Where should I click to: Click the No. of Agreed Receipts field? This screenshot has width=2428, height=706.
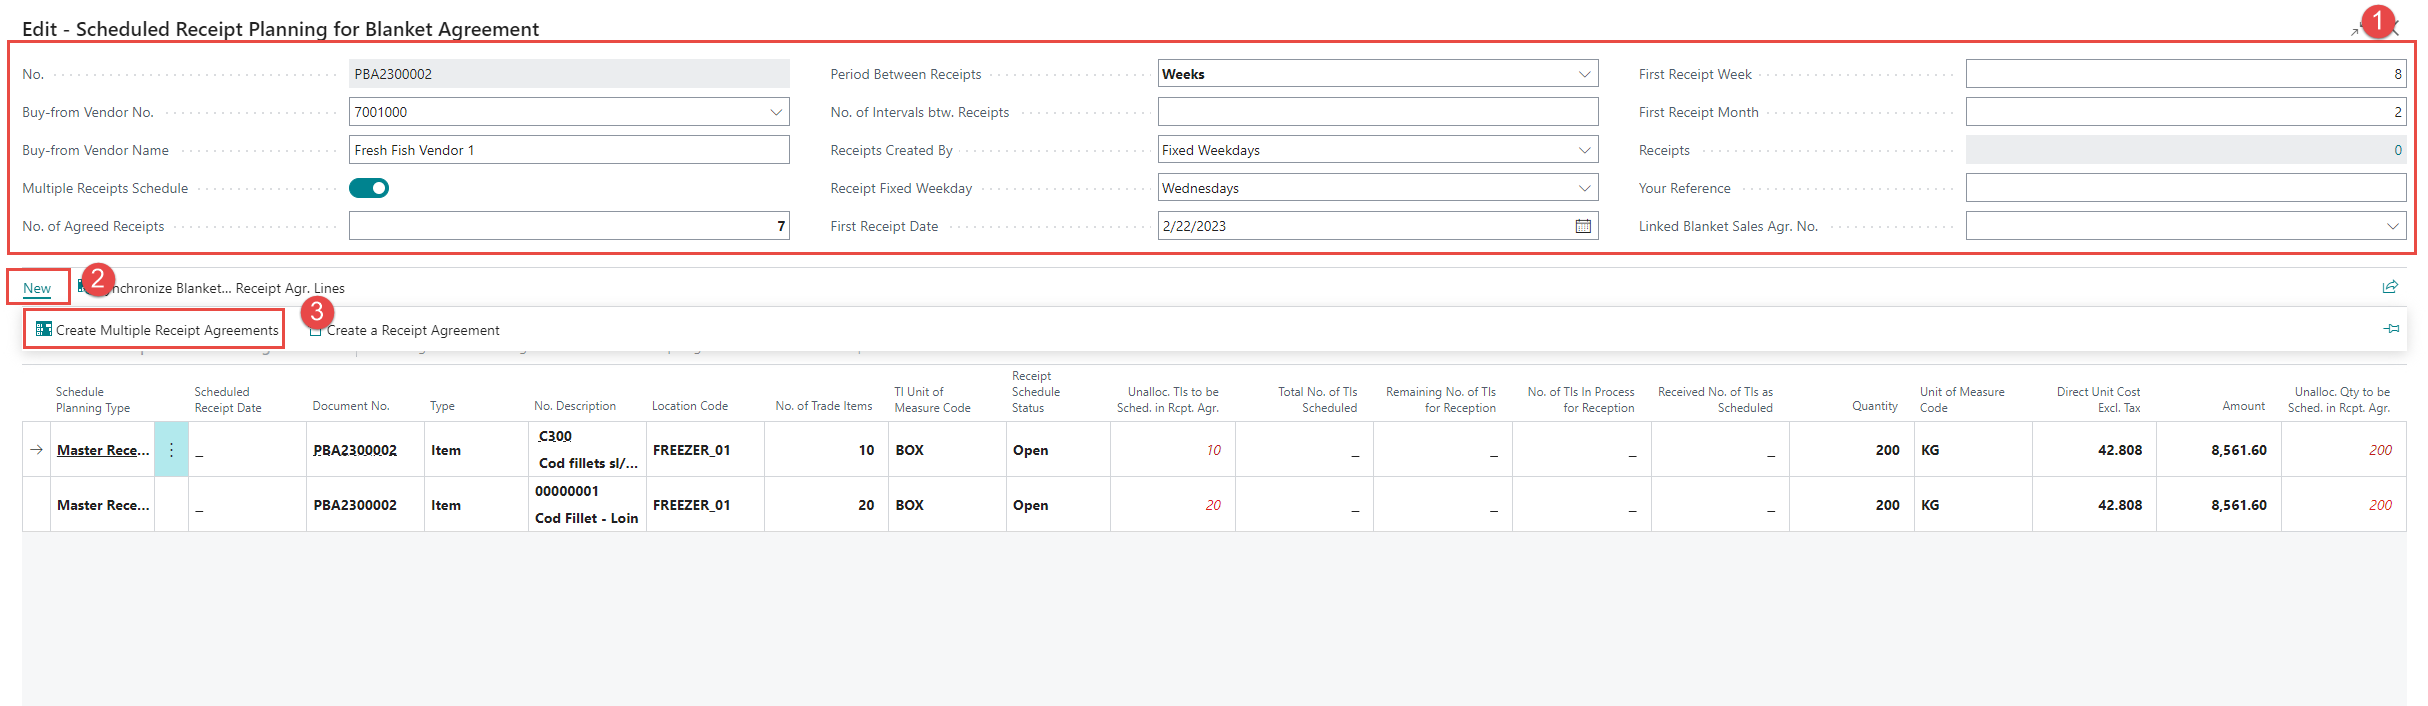click(x=568, y=226)
